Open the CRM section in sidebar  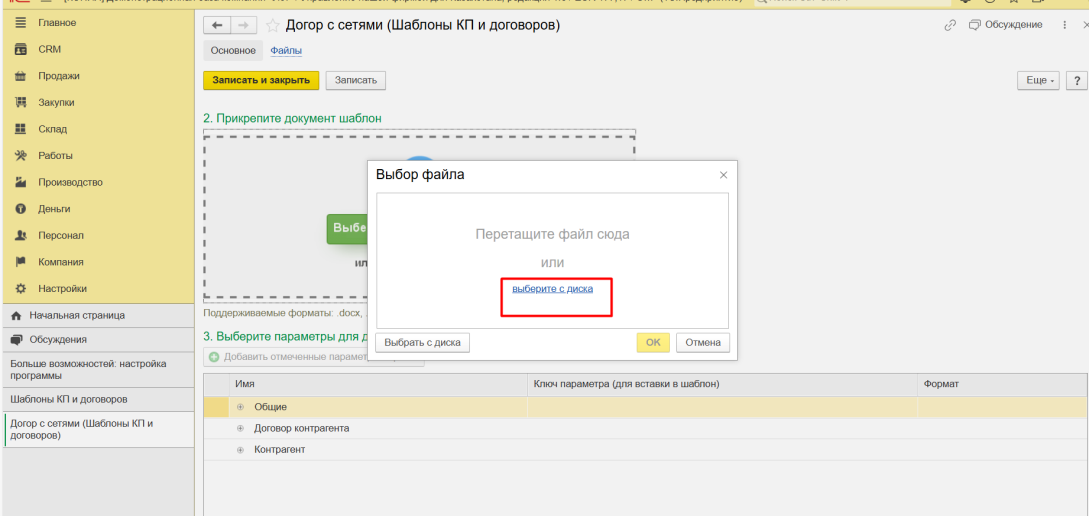point(49,49)
